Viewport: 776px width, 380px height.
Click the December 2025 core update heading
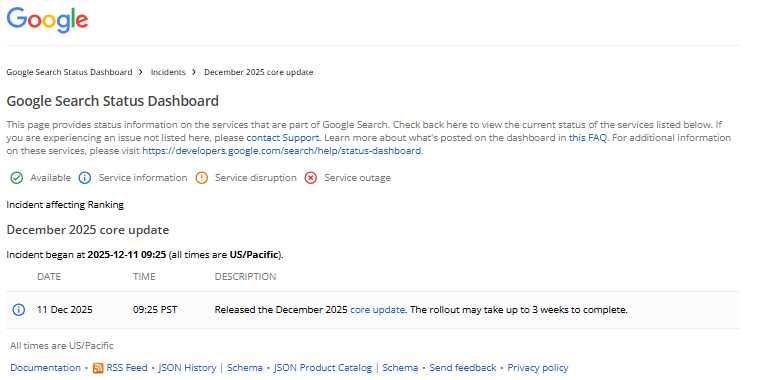[x=88, y=230]
